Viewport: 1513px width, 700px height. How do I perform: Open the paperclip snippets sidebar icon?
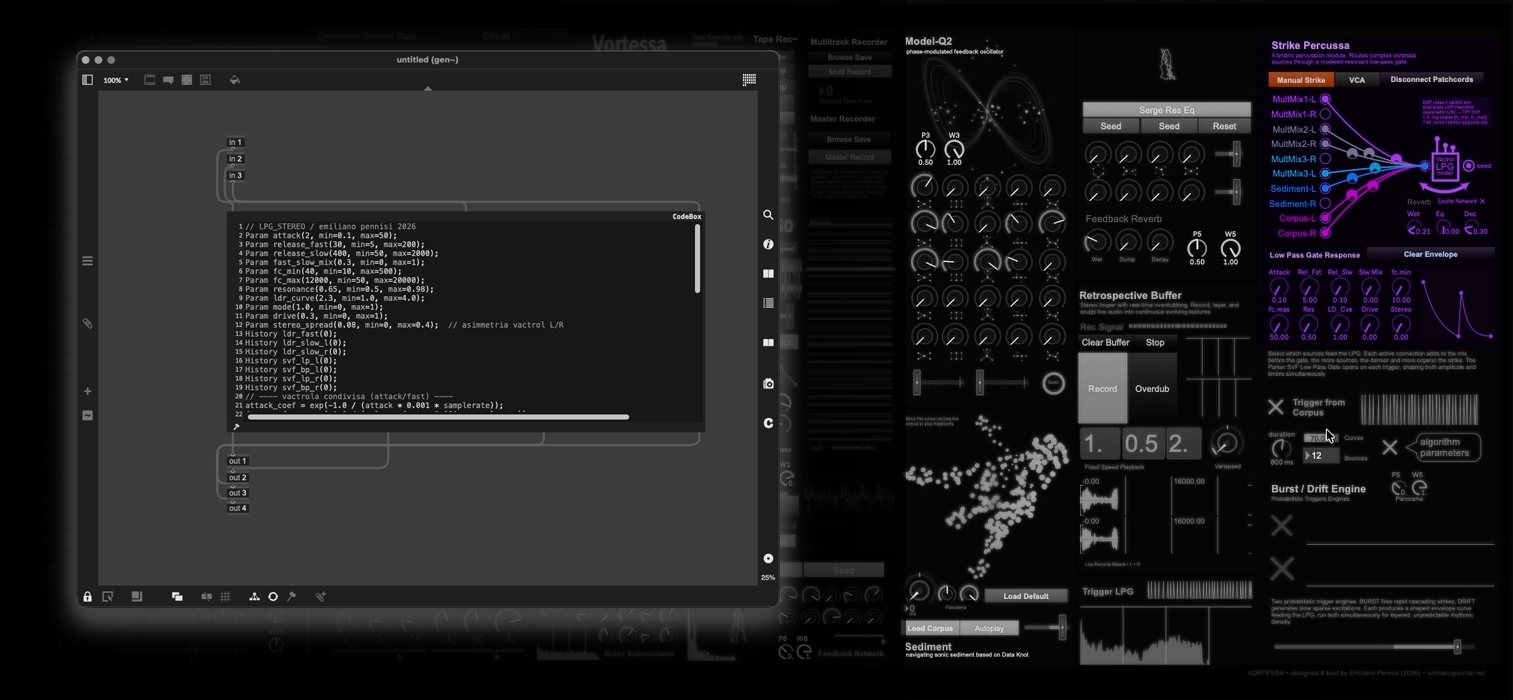click(88, 323)
